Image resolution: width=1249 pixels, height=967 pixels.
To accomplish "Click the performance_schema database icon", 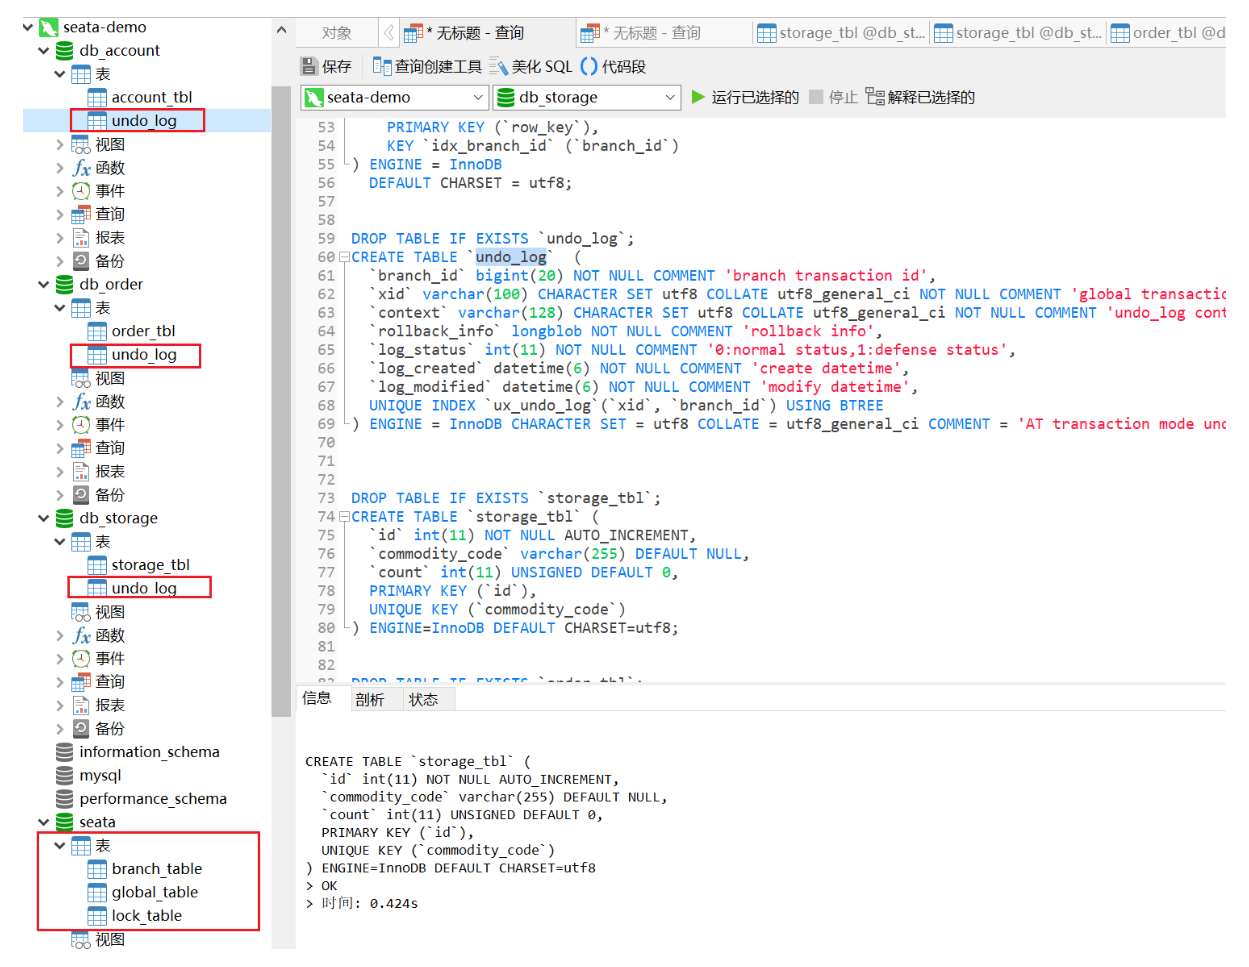I will (64, 799).
